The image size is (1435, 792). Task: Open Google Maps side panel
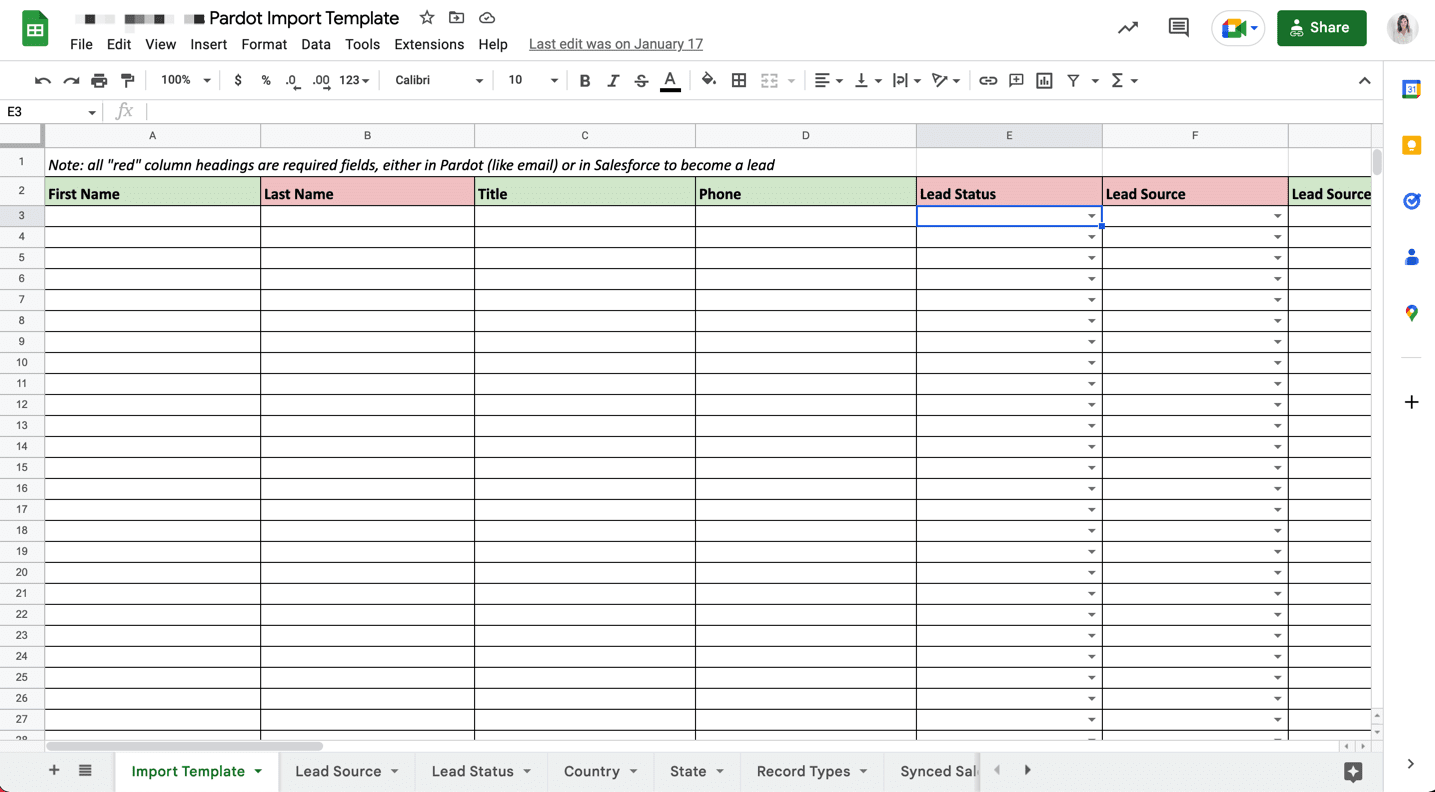click(1411, 313)
